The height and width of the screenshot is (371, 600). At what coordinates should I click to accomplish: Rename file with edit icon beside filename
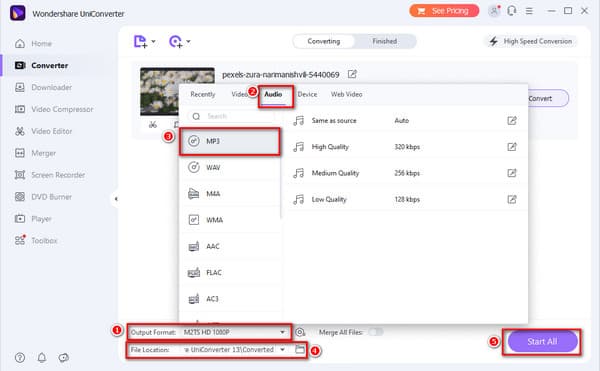pos(352,74)
